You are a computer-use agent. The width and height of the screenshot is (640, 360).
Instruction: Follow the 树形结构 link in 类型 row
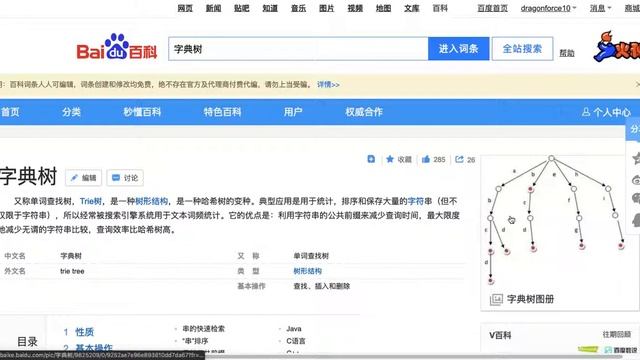pos(307,271)
